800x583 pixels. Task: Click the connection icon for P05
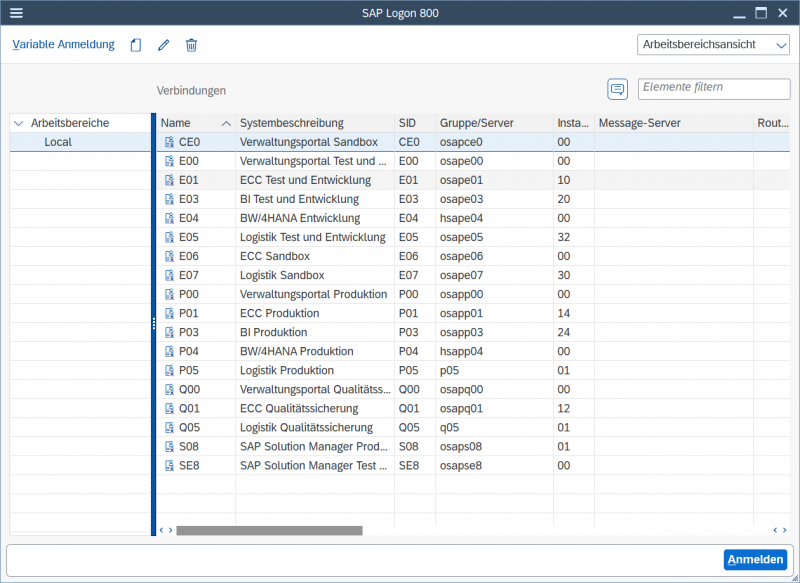coord(169,371)
